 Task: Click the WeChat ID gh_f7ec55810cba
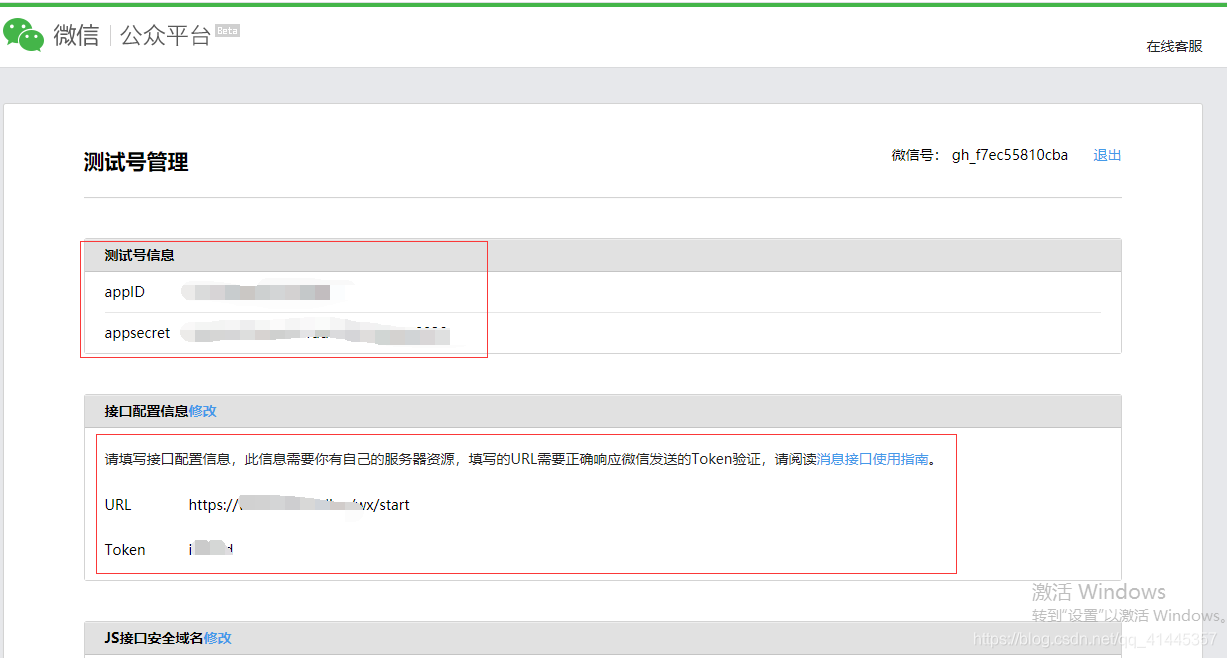(1010, 155)
